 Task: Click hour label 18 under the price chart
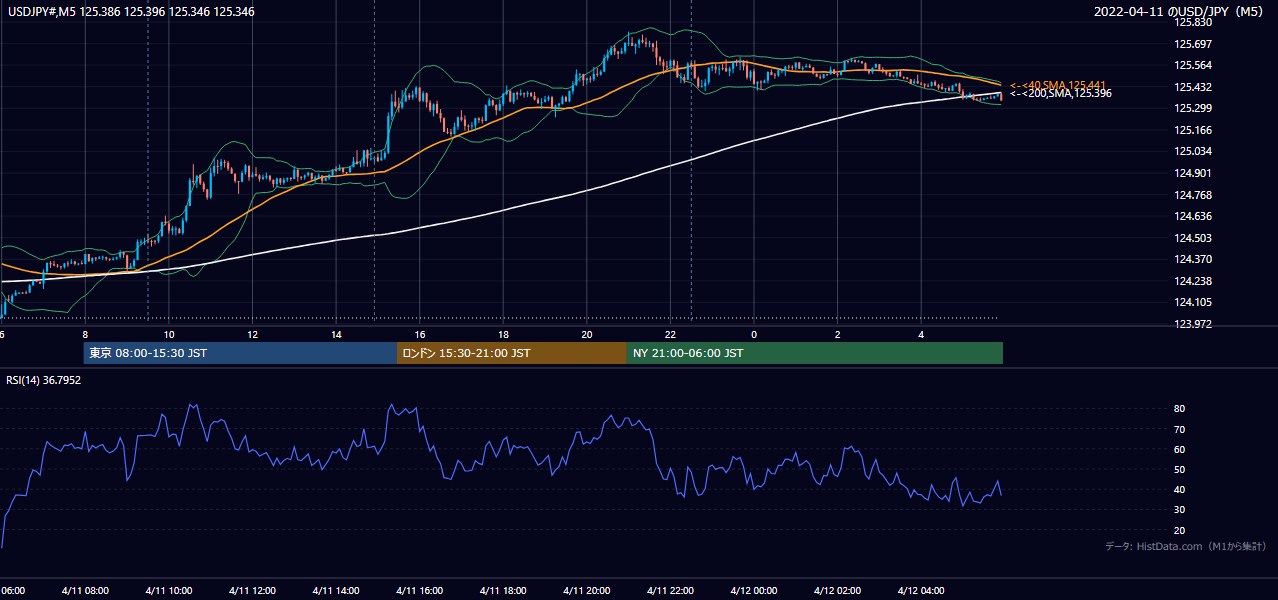pyautogui.click(x=503, y=334)
